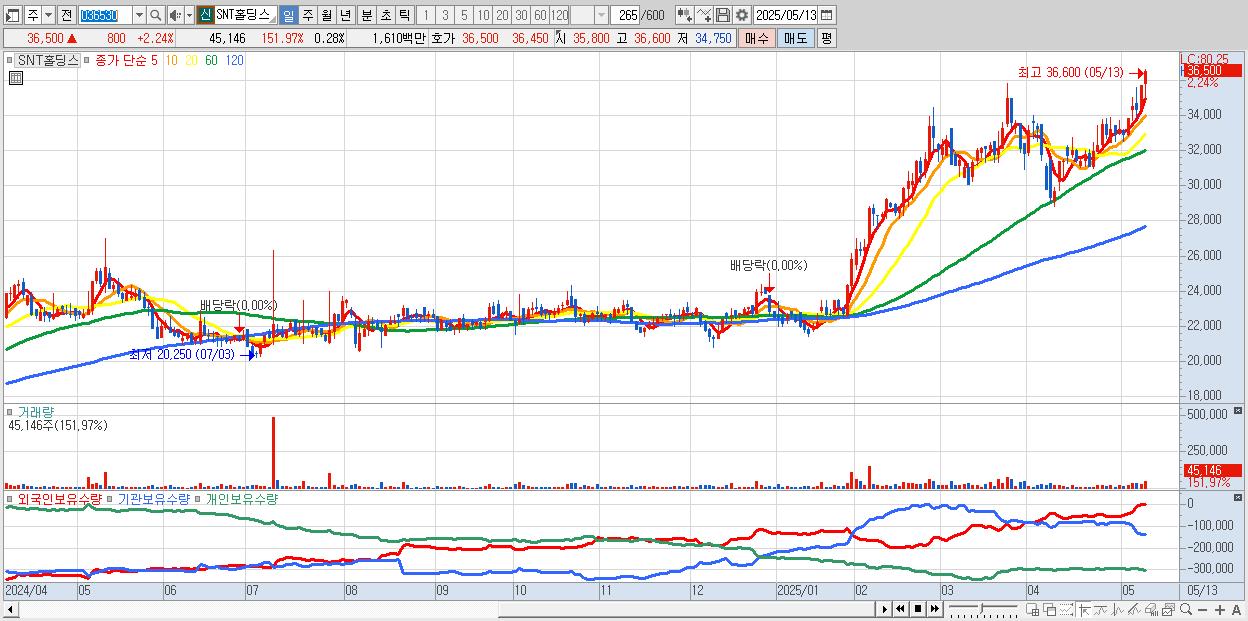Click the green 60 moving average legend
The width and height of the screenshot is (1248, 621).
pos(211,60)
